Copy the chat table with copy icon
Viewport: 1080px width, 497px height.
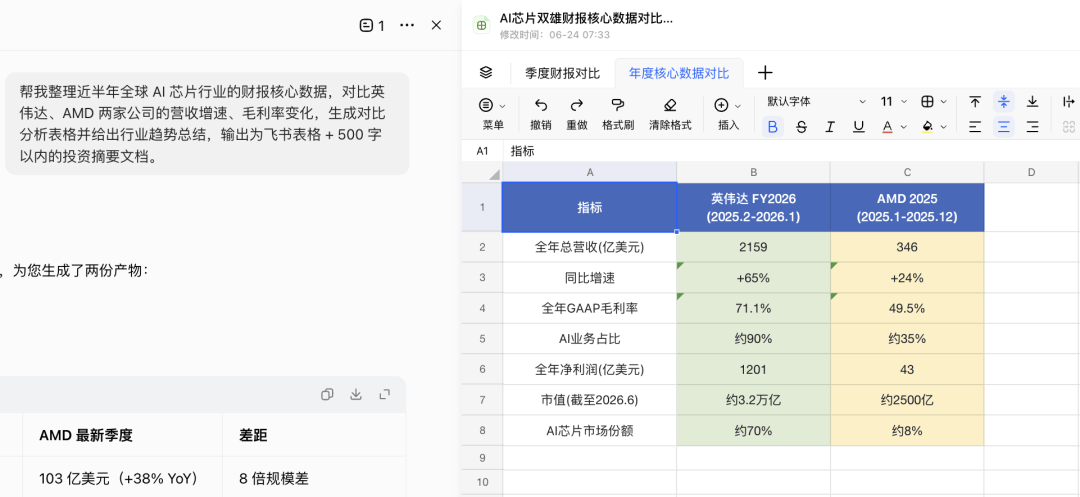click(x=327, y=394)
